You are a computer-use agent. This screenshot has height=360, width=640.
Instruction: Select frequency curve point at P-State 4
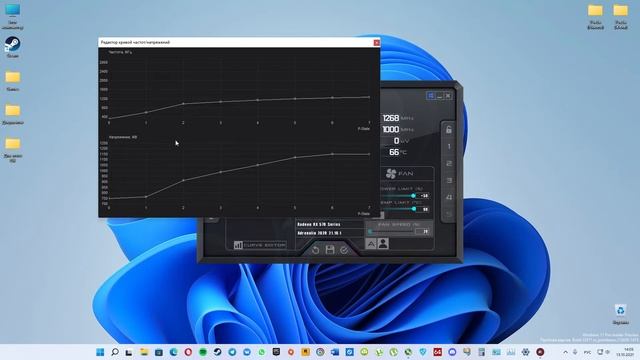[x=258, y=100]
